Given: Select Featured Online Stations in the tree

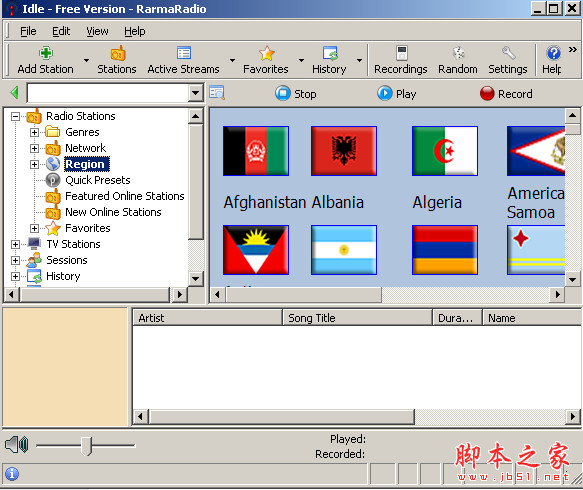Looking at the screenshot, I should click(125, 196).
